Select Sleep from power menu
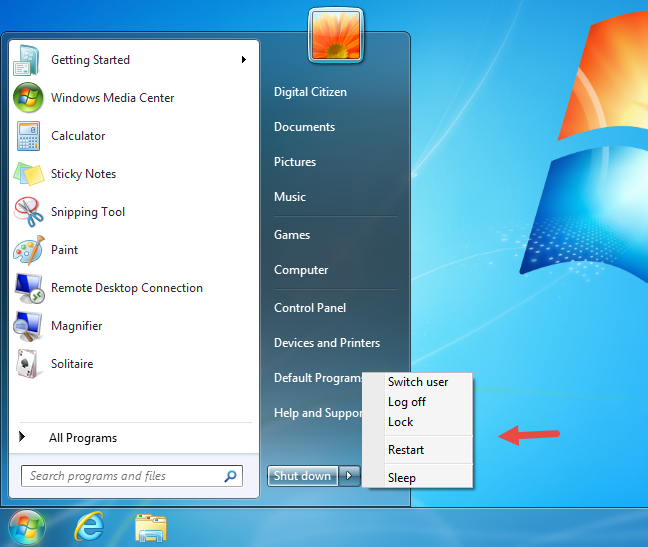 [402, 478]
